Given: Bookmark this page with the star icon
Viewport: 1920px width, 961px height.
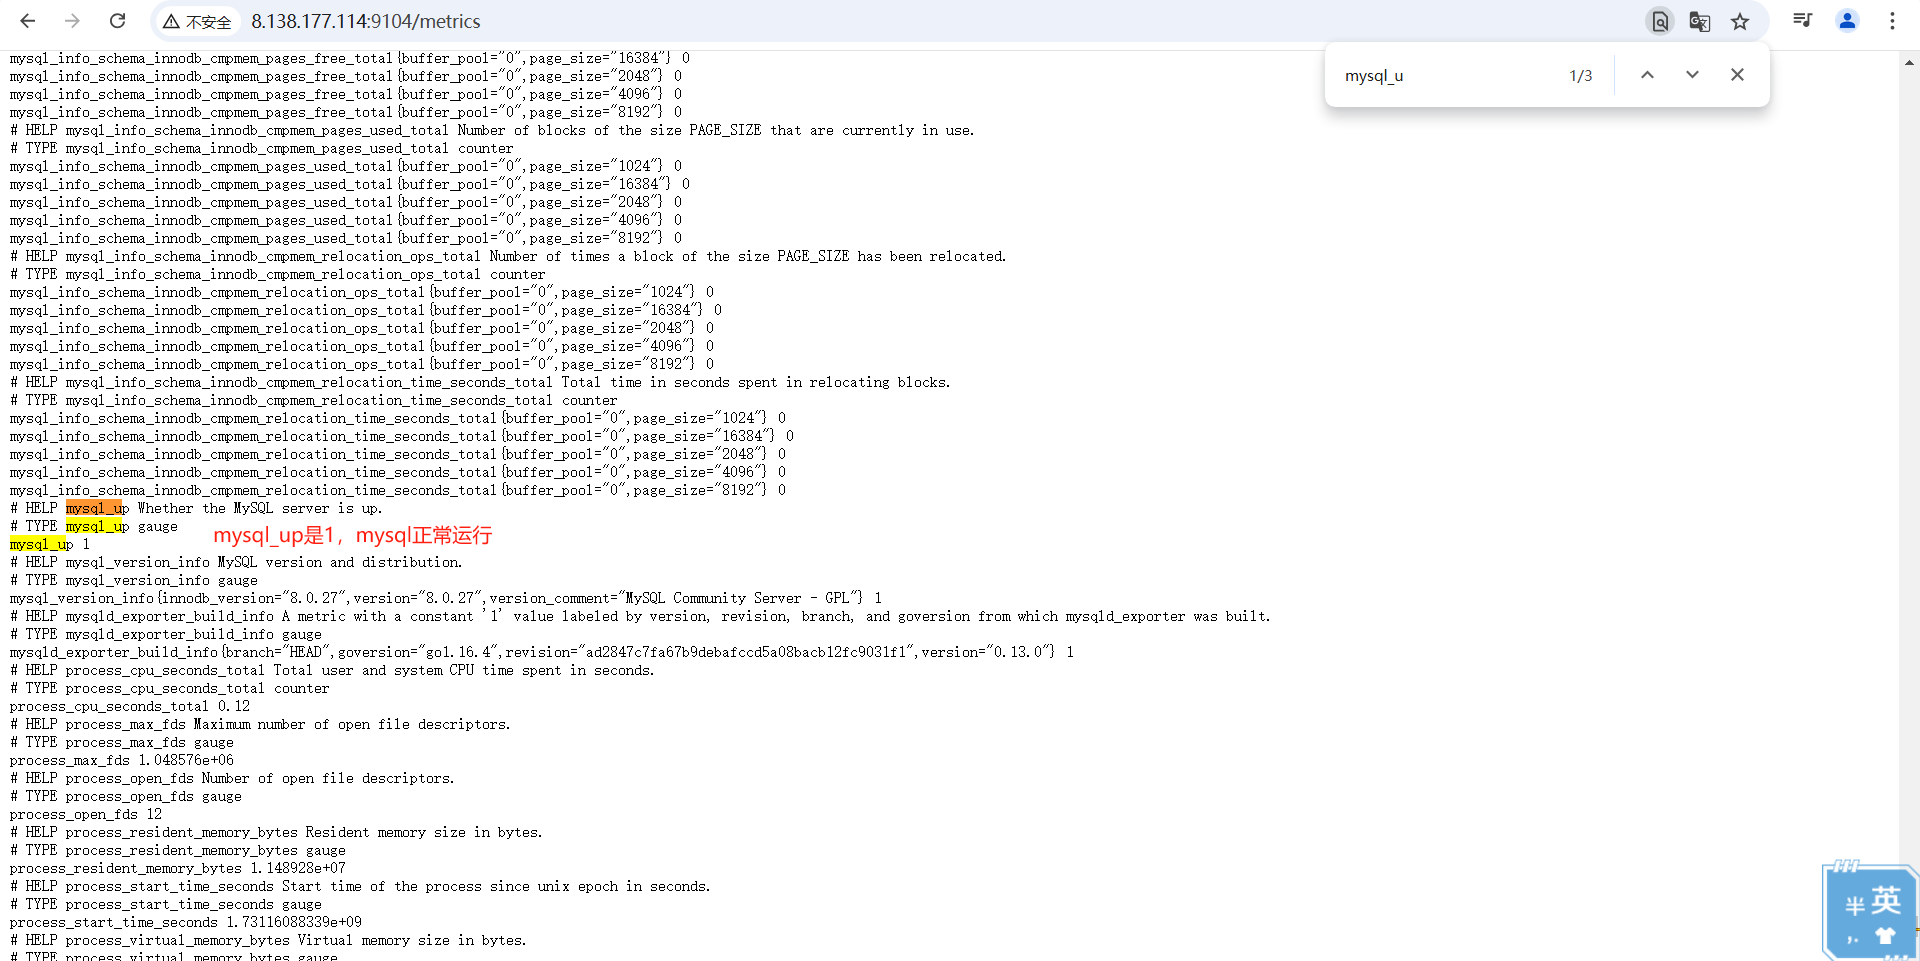Looking at the screenshot, I should pos(1740,21).
